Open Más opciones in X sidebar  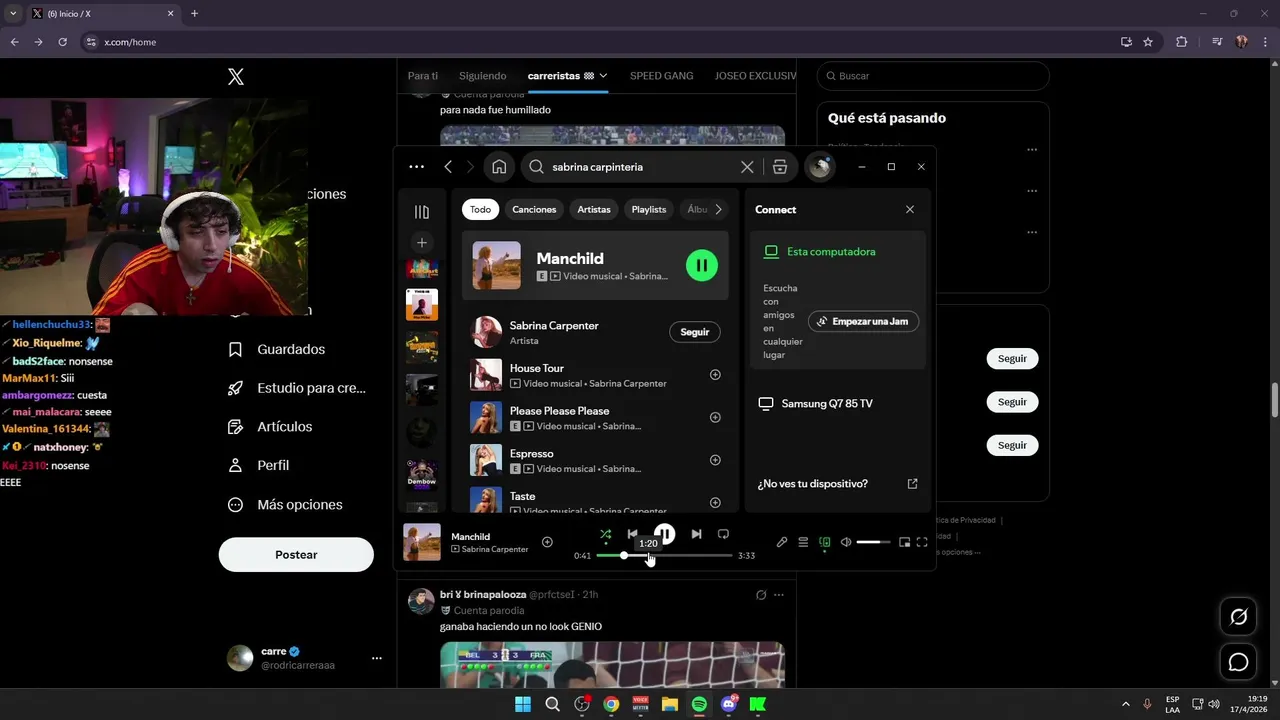pyautogui.click(x=284, y=505)
